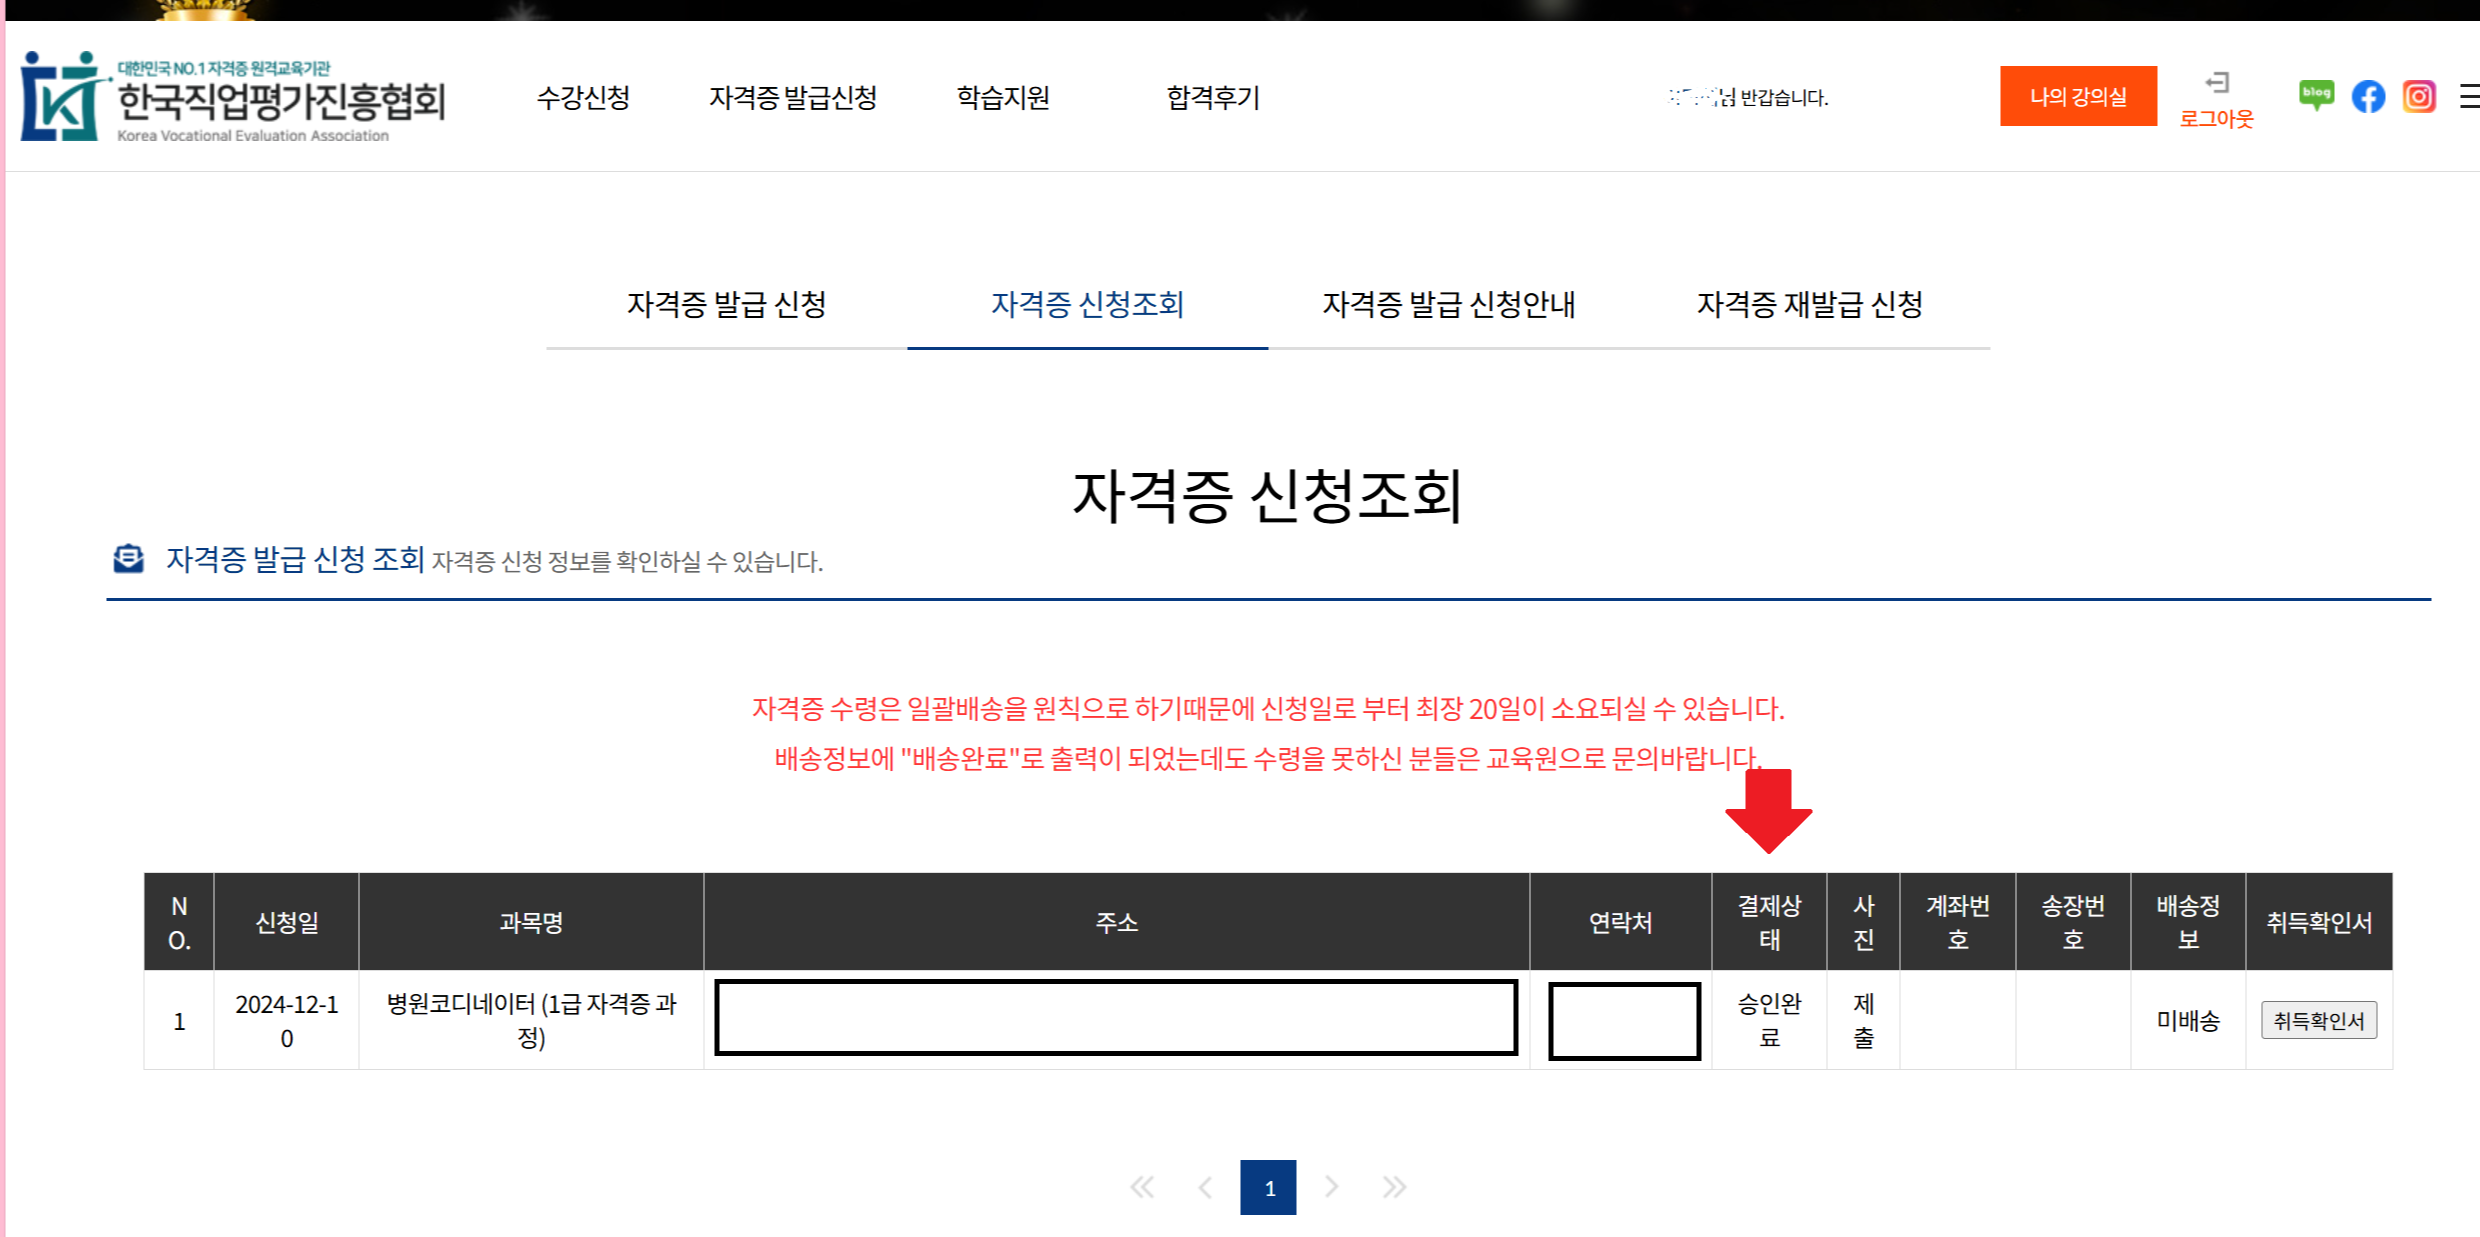
Task: Switch to 자격증 재발급 신청 tab
Action: (x=1809, y=305)
